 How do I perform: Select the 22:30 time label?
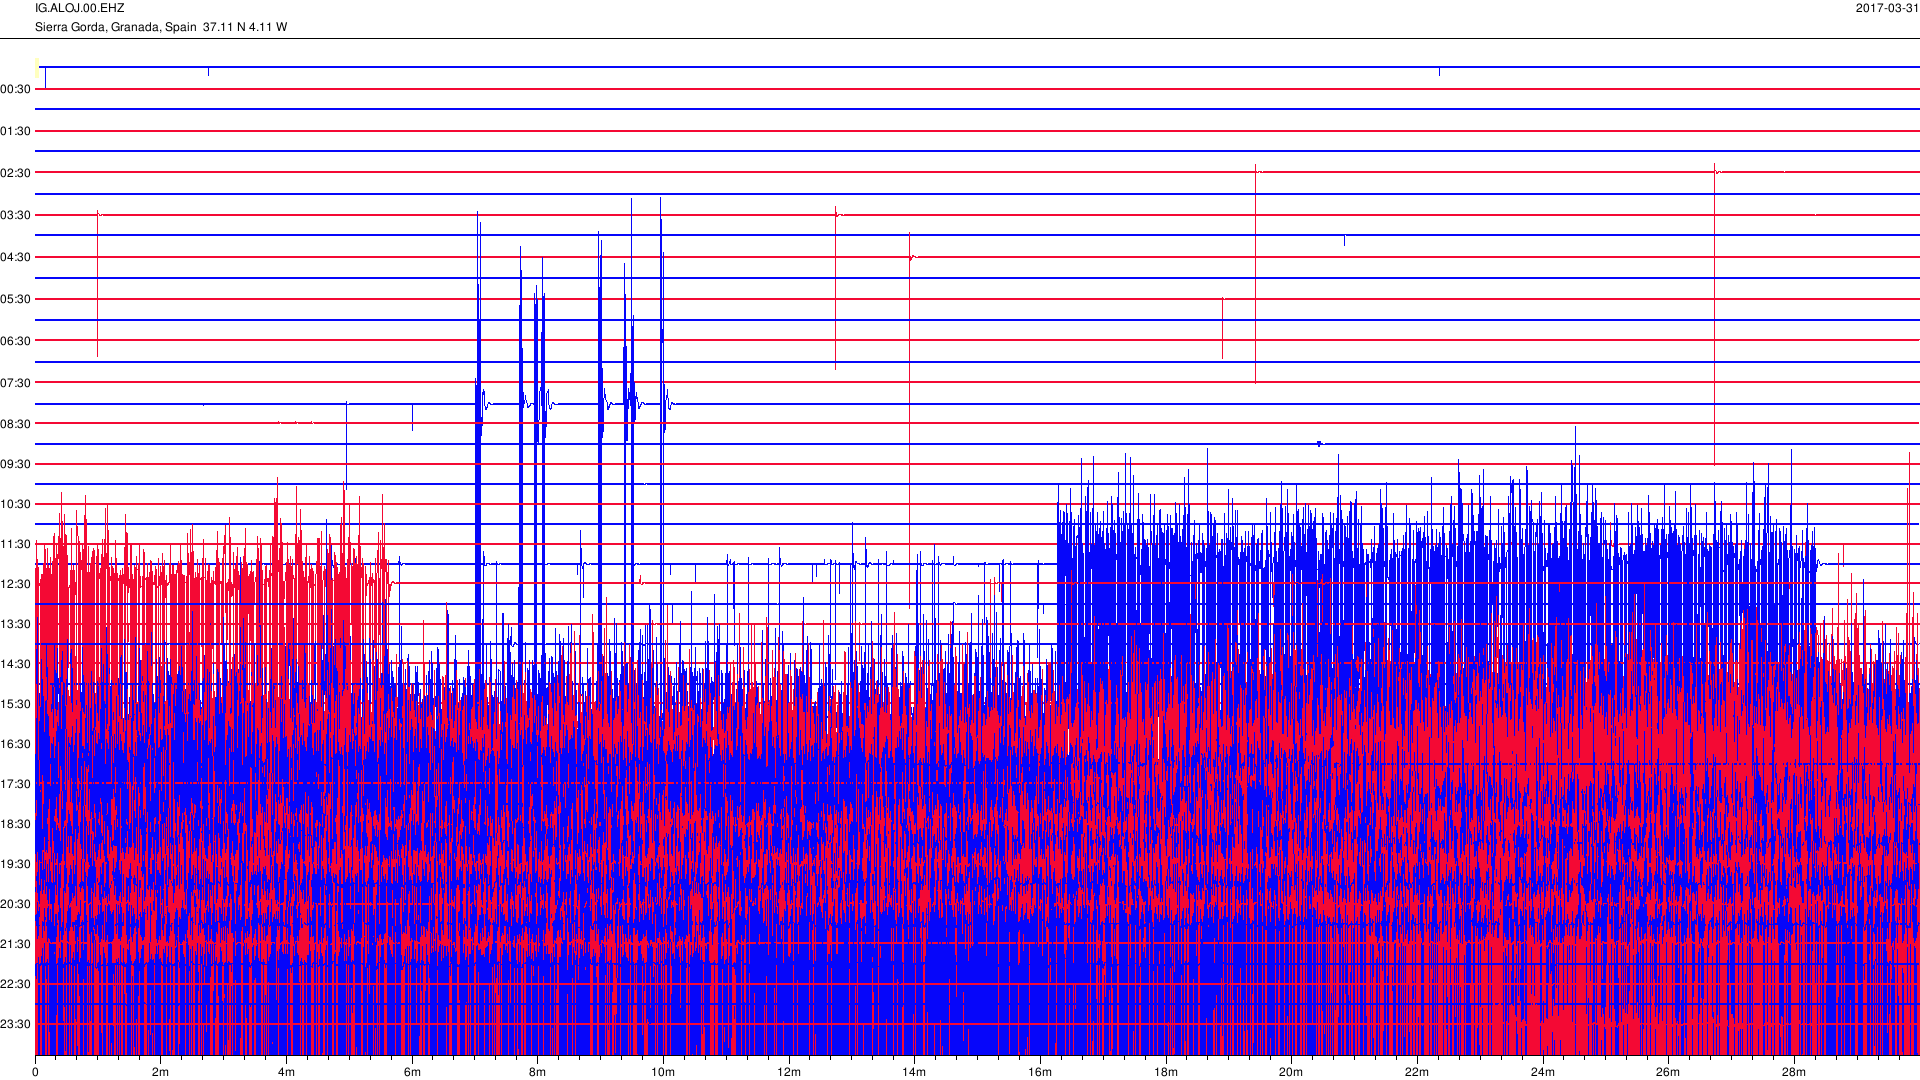[x=16, y=984]
